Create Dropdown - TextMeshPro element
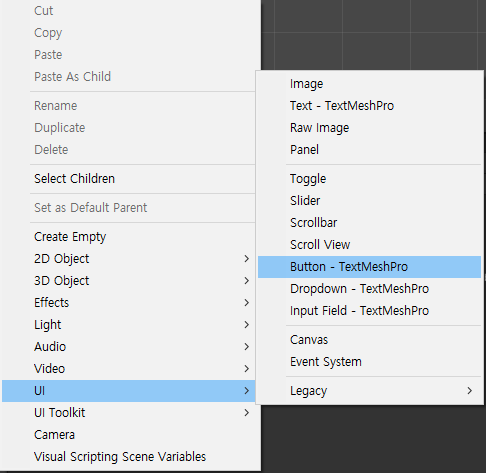Viewport: 486px width, 473px height. point(369,289)
